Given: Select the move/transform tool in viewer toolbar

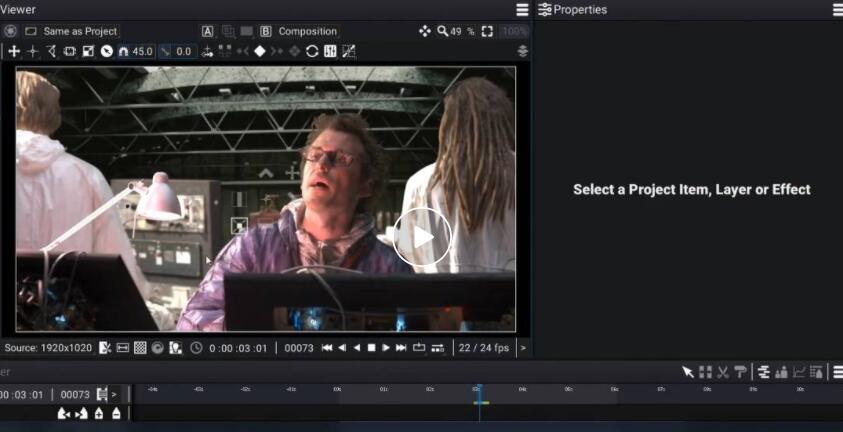Looking at the screenshot, I should (14, 52).
